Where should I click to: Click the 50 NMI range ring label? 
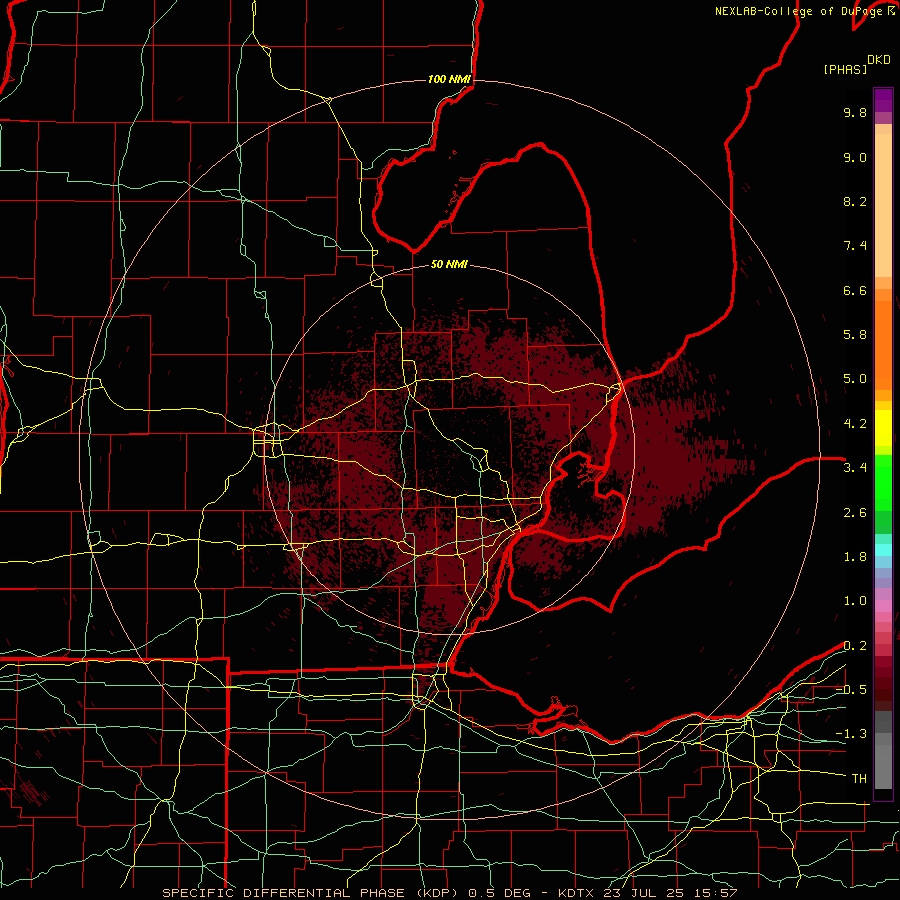pos(449,264)
